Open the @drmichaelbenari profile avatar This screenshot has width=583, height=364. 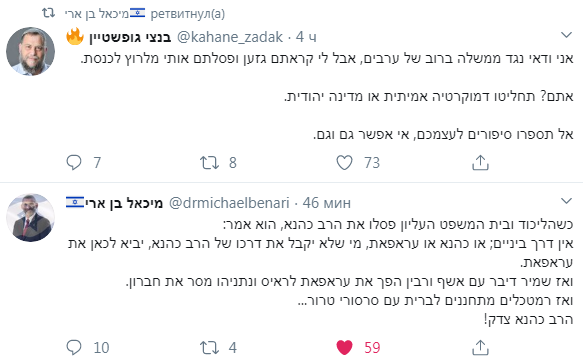30,218
